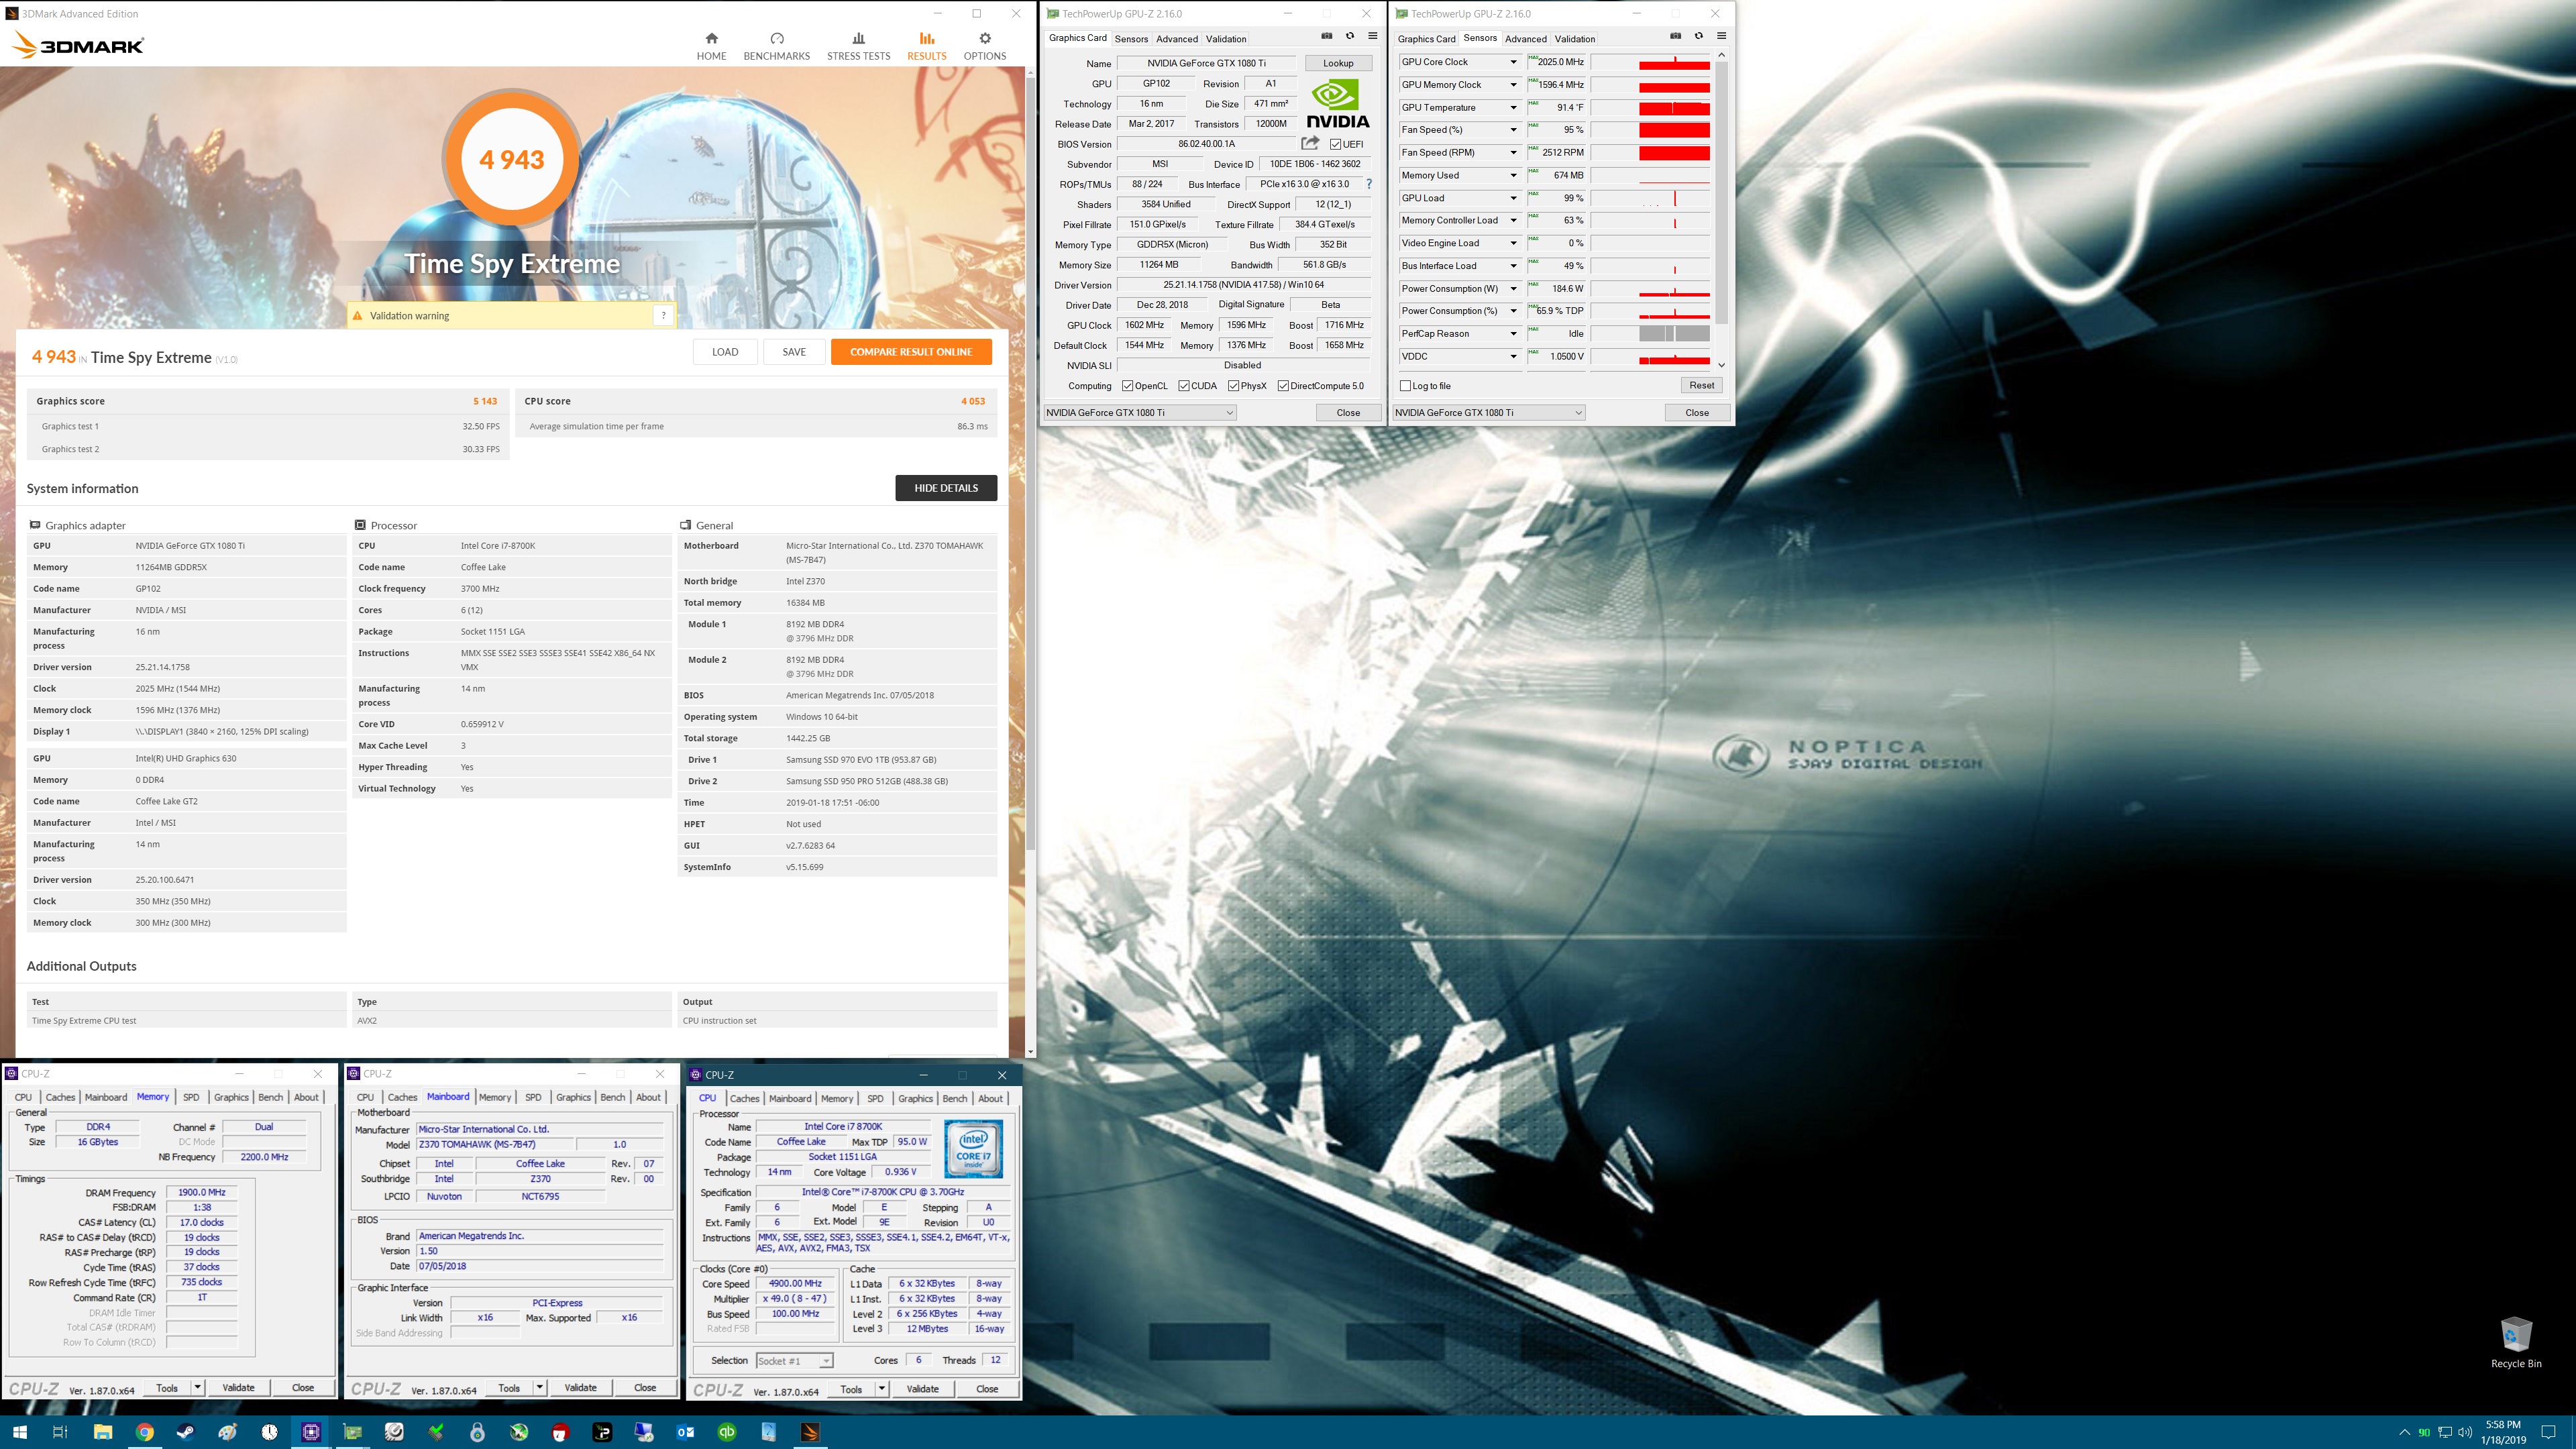Click the GPU-Z Sensors list scrollbar
Image resolution: width=2576 pixels, height=1449 pixels.
point(1721,193)
